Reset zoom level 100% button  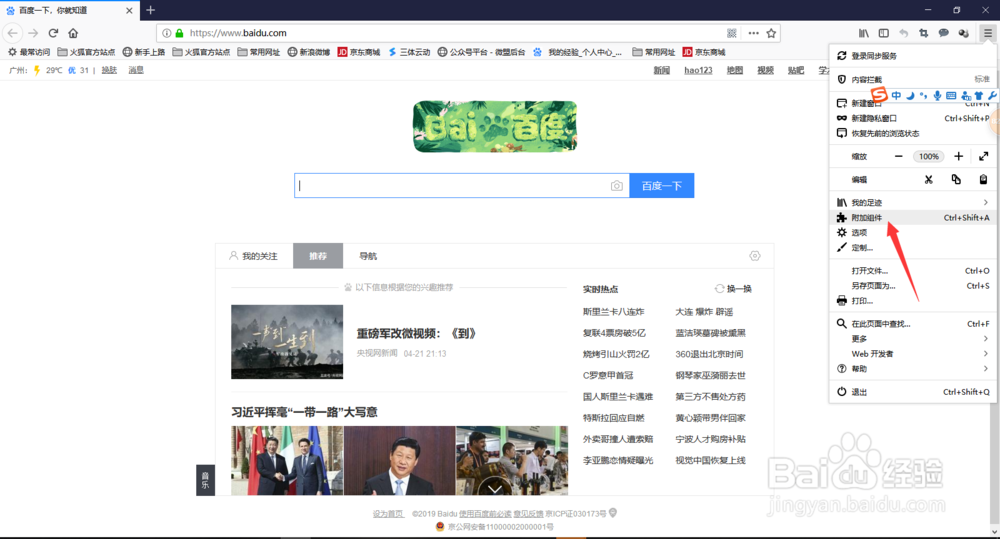coord(929,156)
